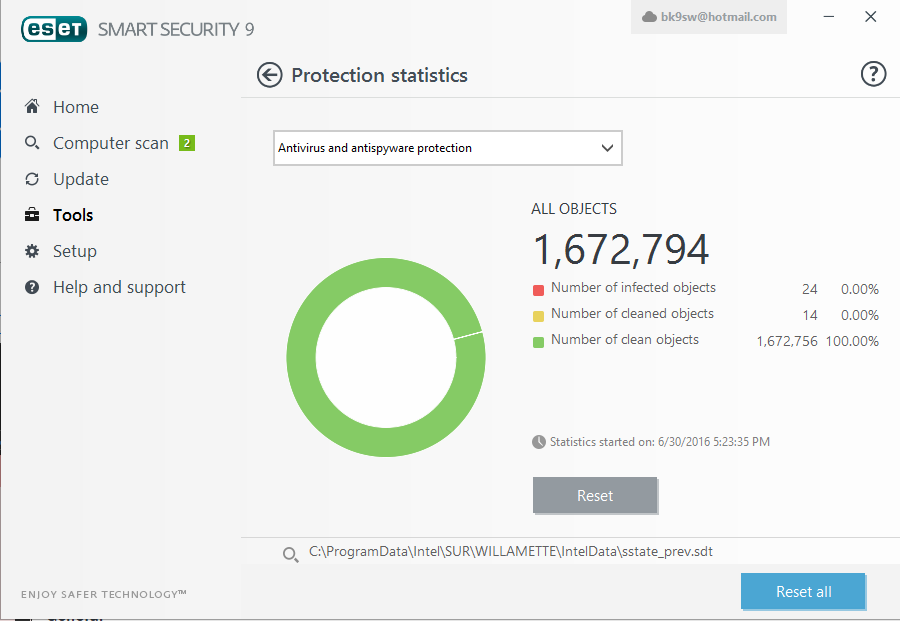Click the SMART SECURITY 9 title text
This screenshot has width=900, height=621.
click(176, 29)
